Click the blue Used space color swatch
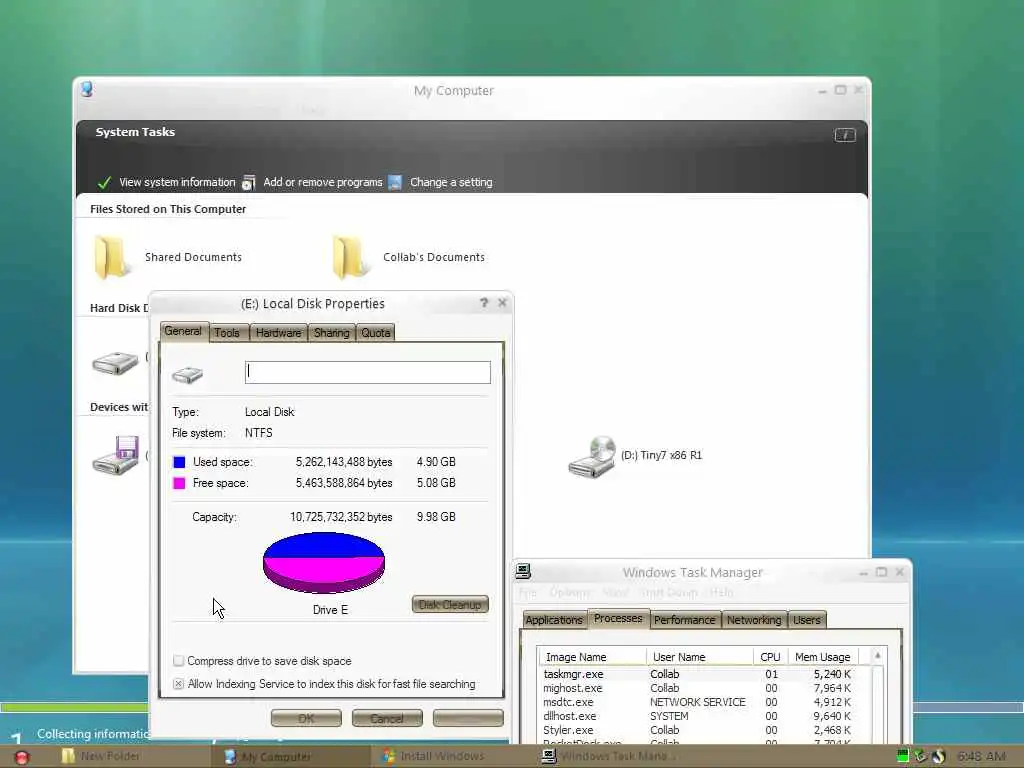The image size is (1024, 768). [x=179, y=462]
